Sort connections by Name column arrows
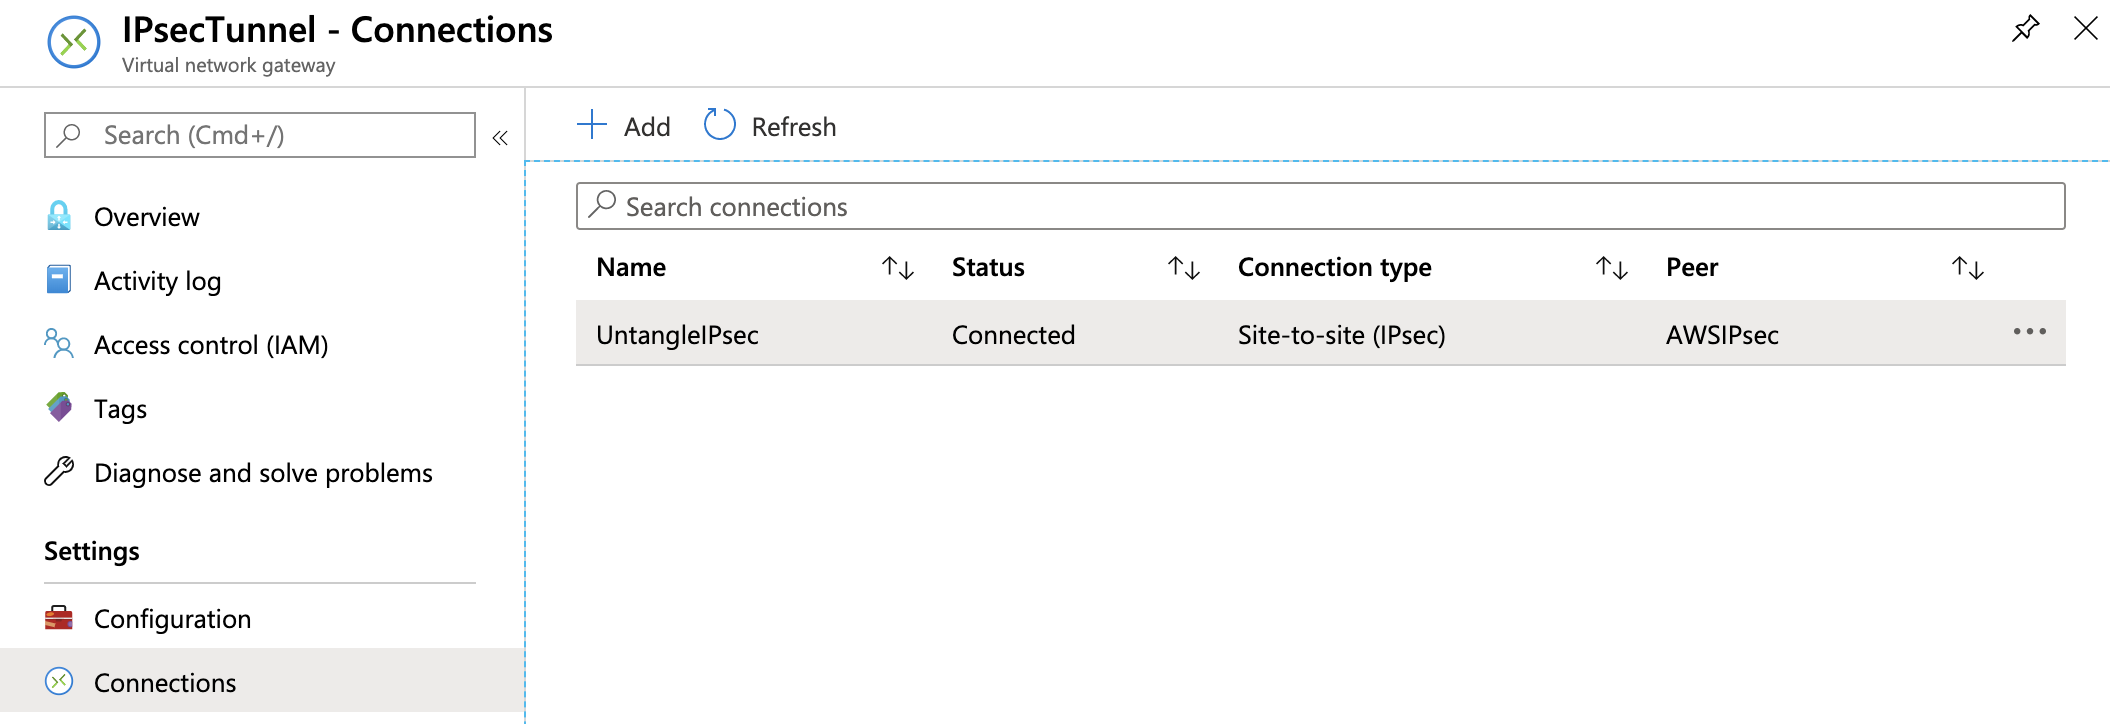Image resolution: width=2110 pixels, height=724 pixels. [898, 268]
